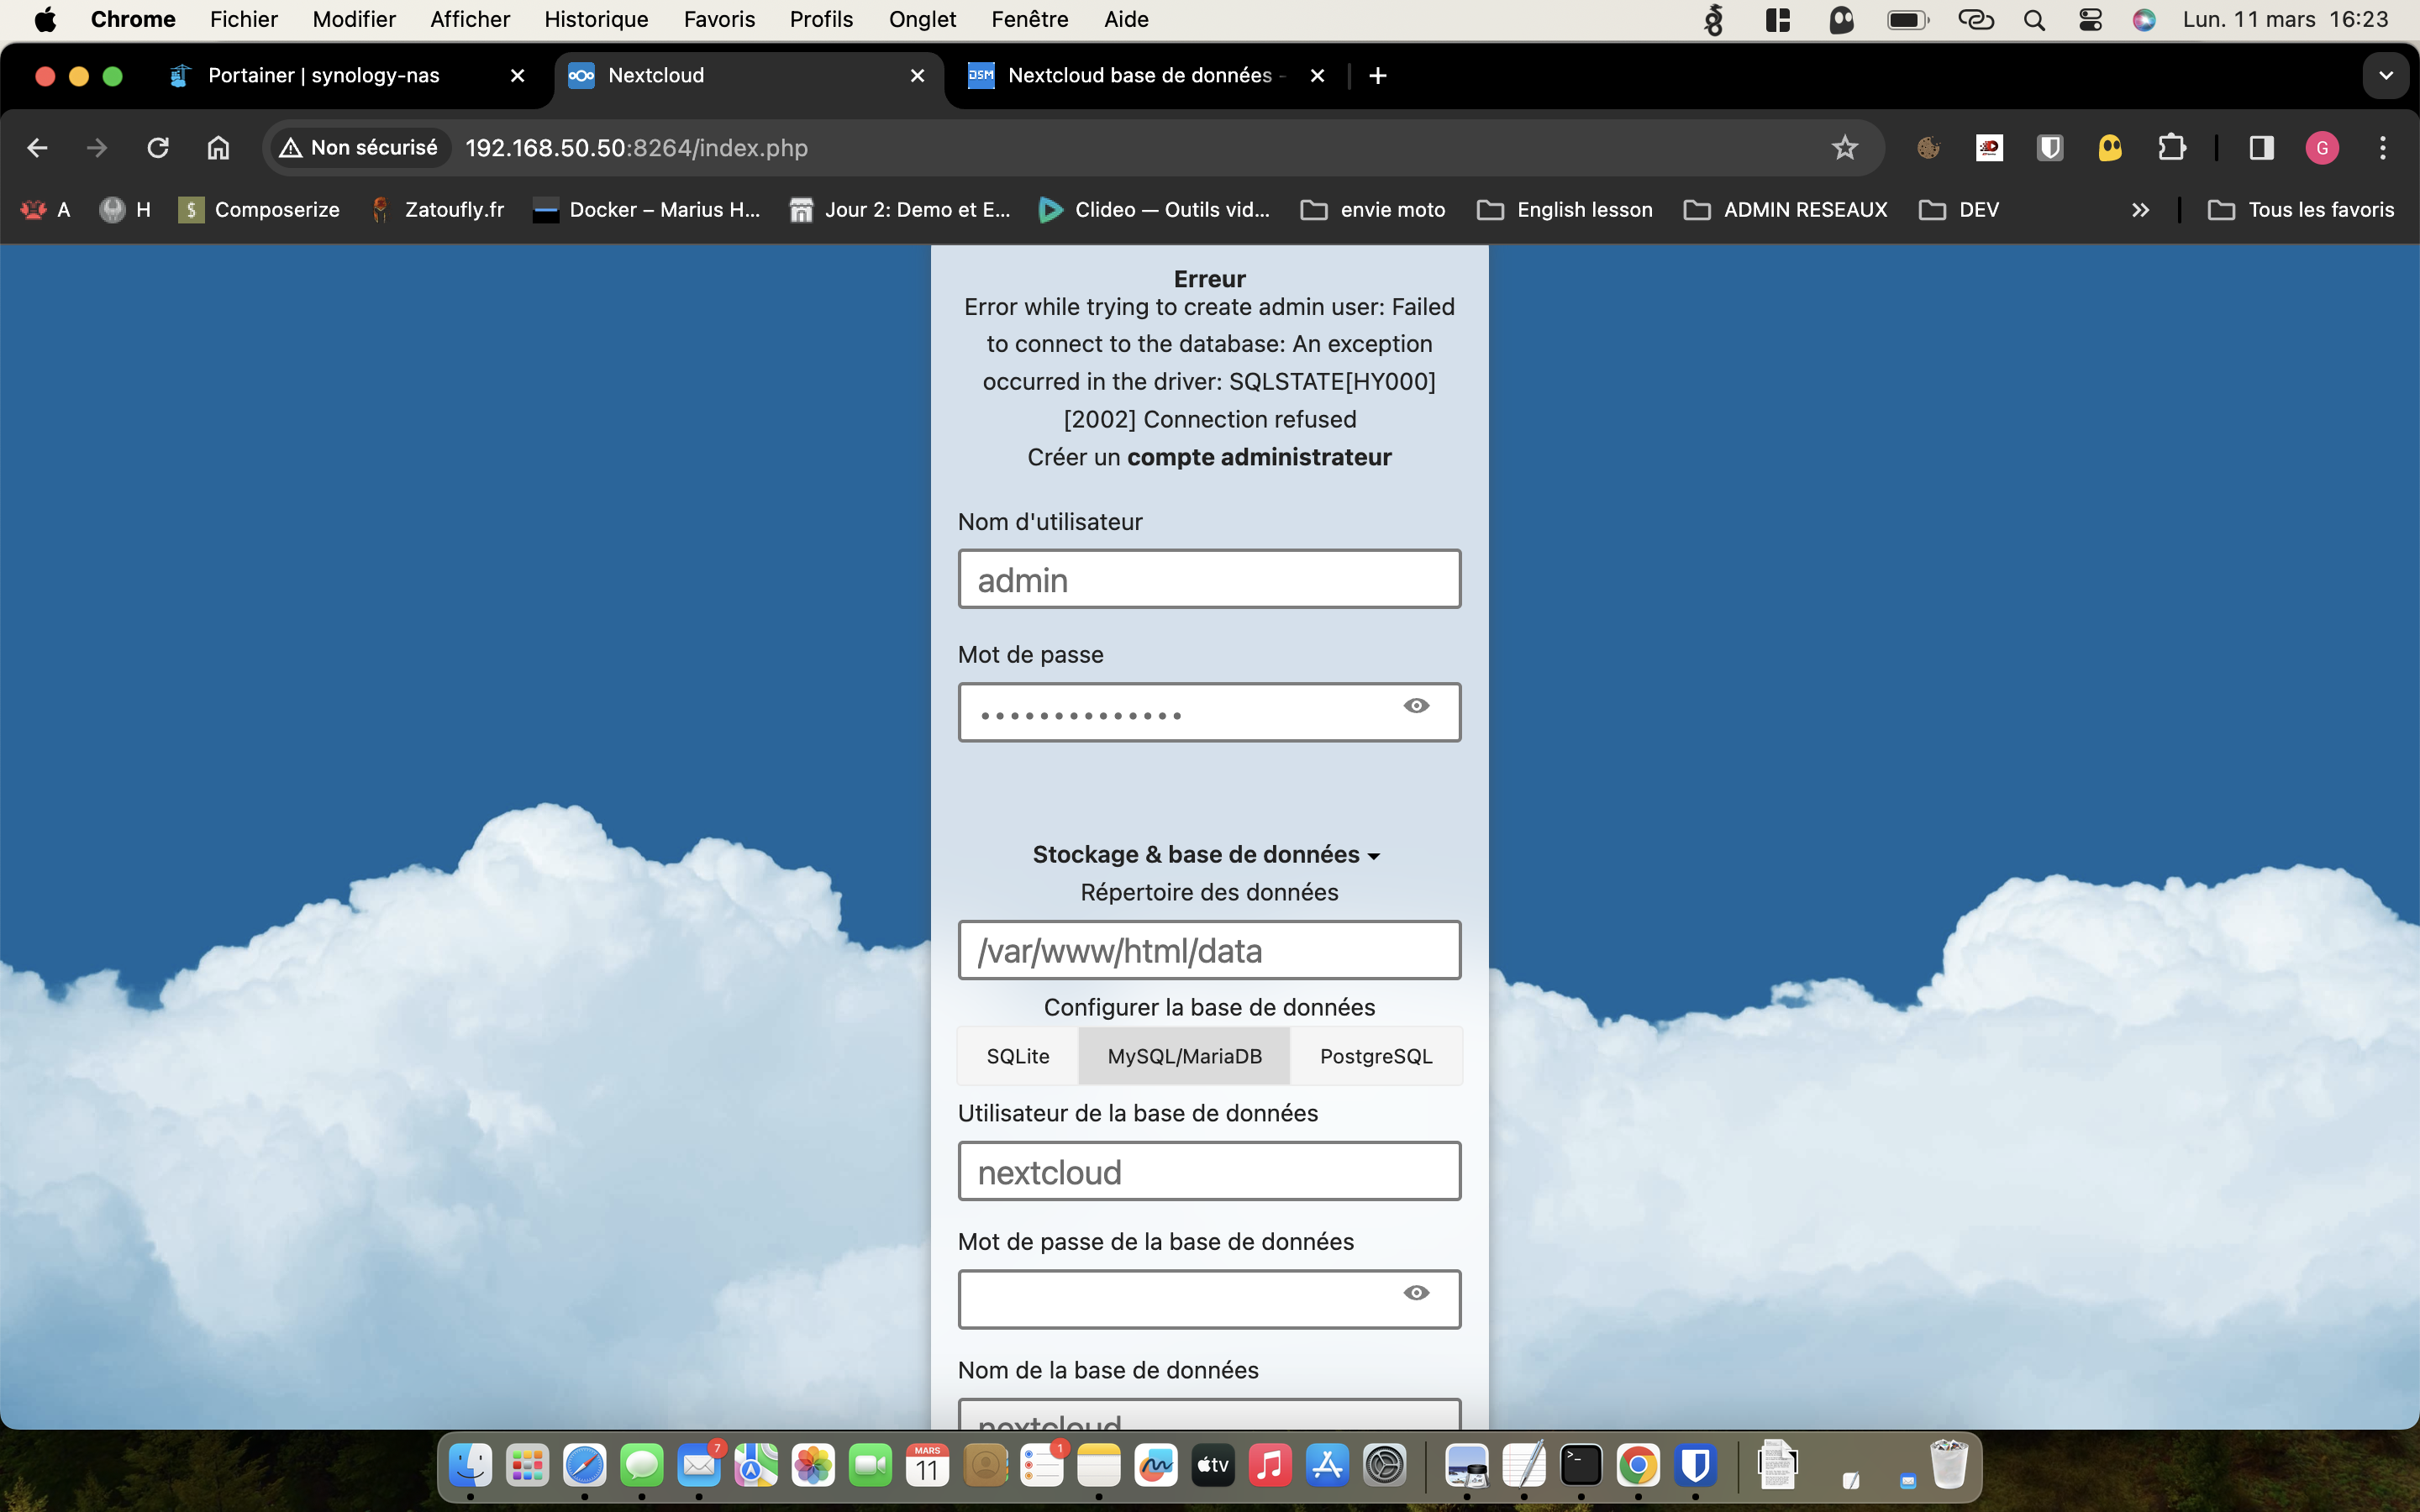The width and height of the screenshot is (2420, 1512).
Task: Open the Composerize bookmark
Action: click(x=259, y=210)
